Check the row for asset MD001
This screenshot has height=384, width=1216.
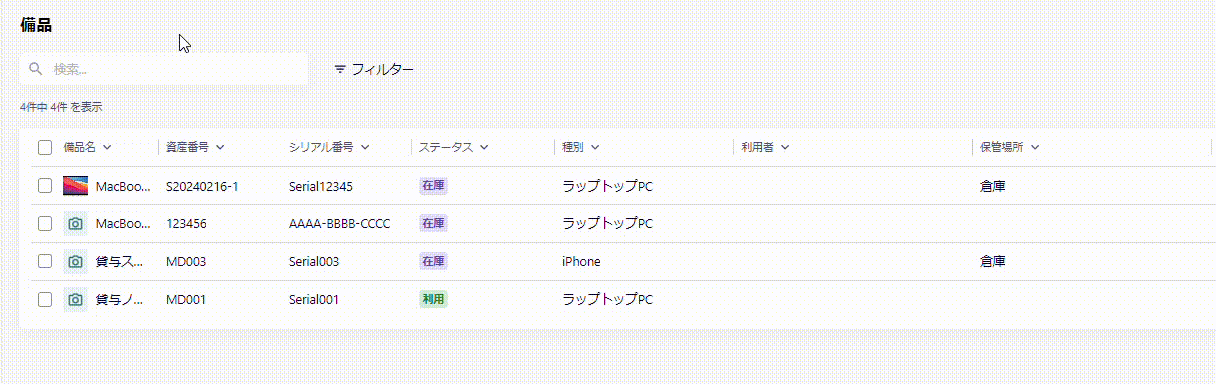(x=45, y=299)
